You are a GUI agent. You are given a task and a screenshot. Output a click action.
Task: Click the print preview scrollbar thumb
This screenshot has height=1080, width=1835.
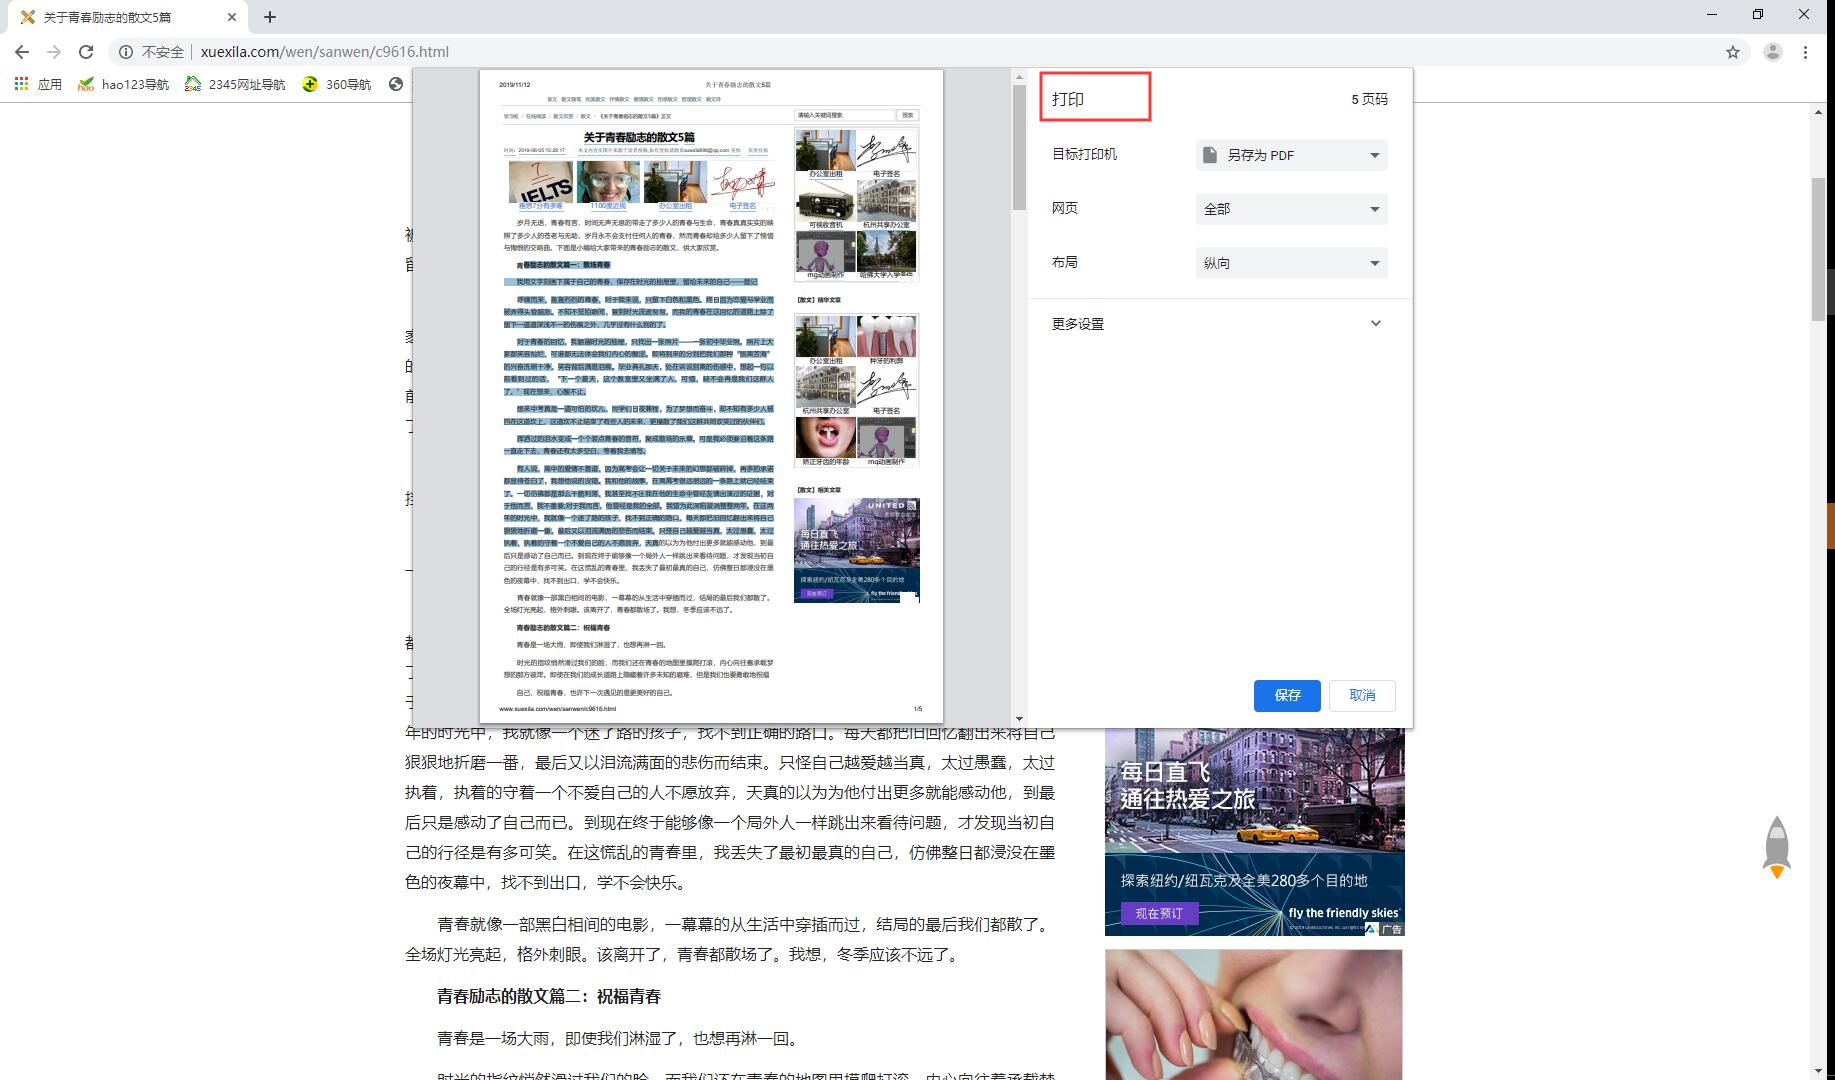[x=1019, y=147]
